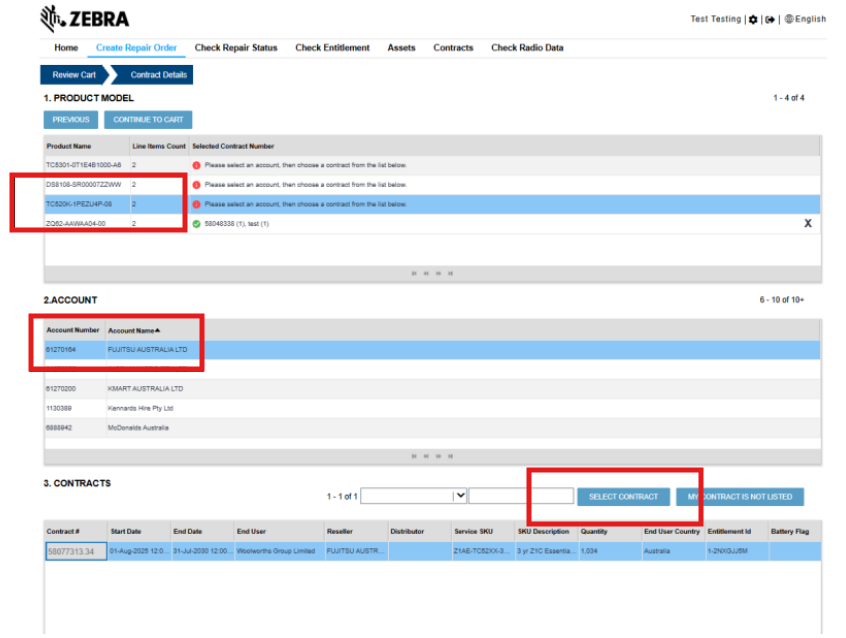Go to previous page of the Product Model table
This screenshot has width=846, height=638.
(426, 274)
